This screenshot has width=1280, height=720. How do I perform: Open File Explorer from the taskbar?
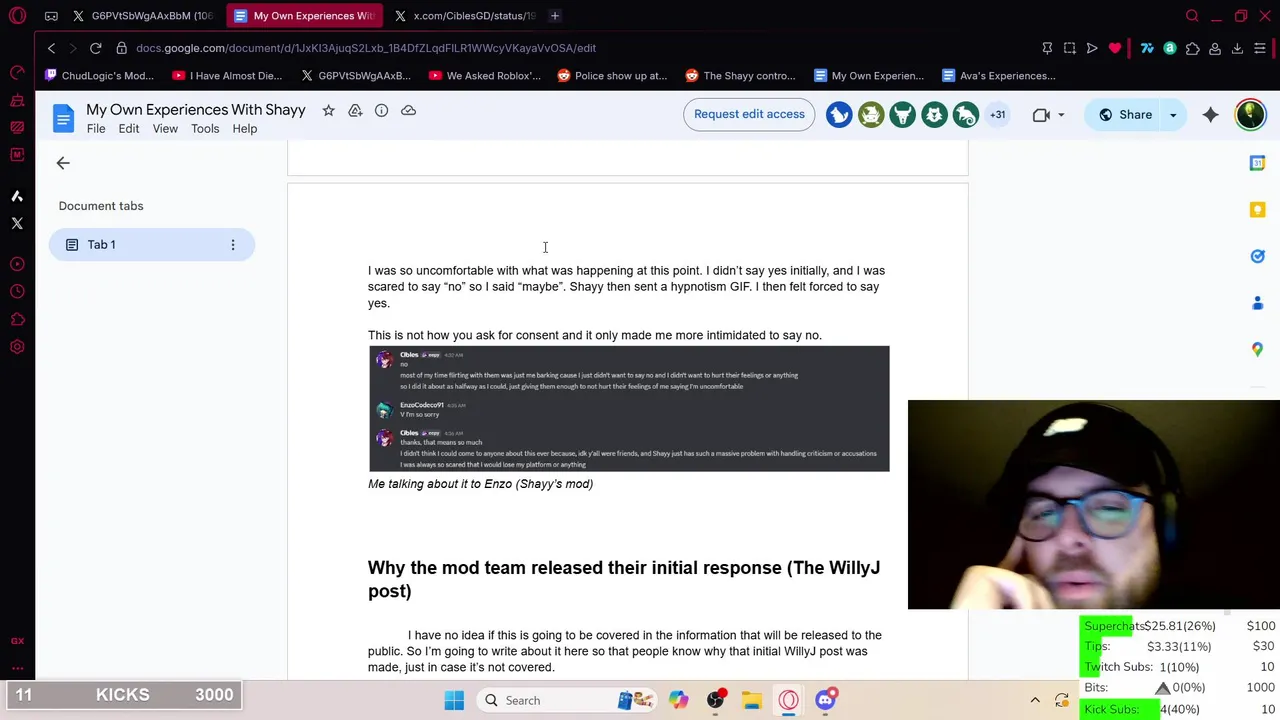[752, 700]
